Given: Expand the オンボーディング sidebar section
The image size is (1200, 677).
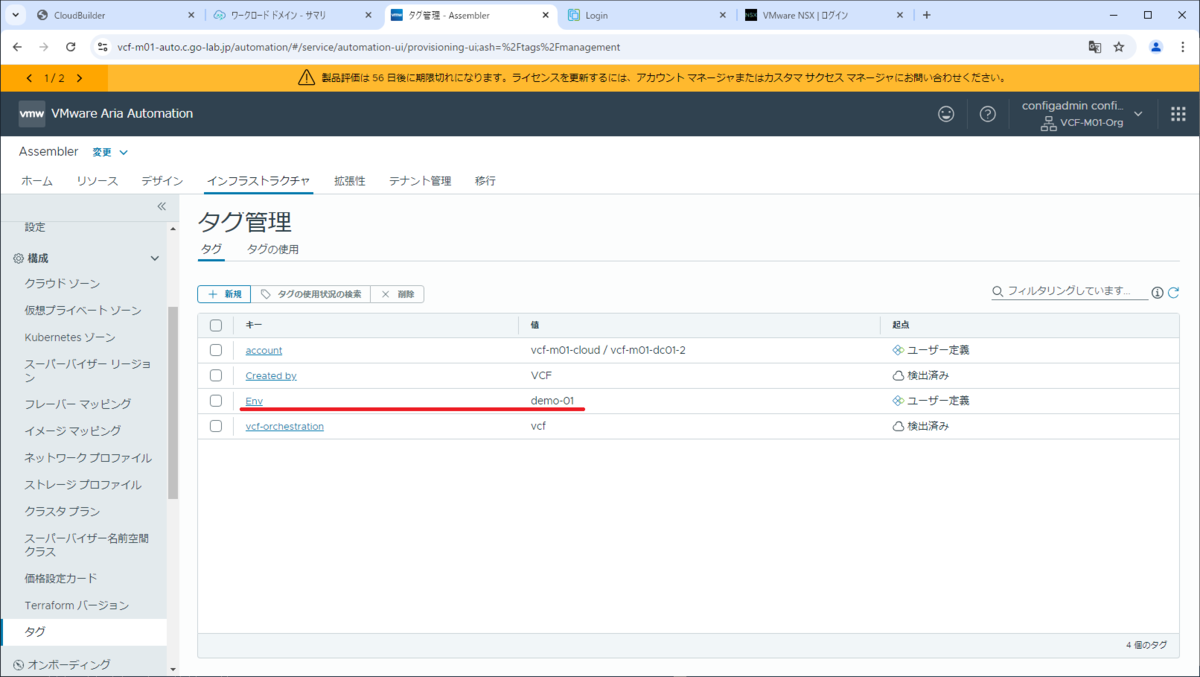Looking at the screenshot, I should 68,664.
